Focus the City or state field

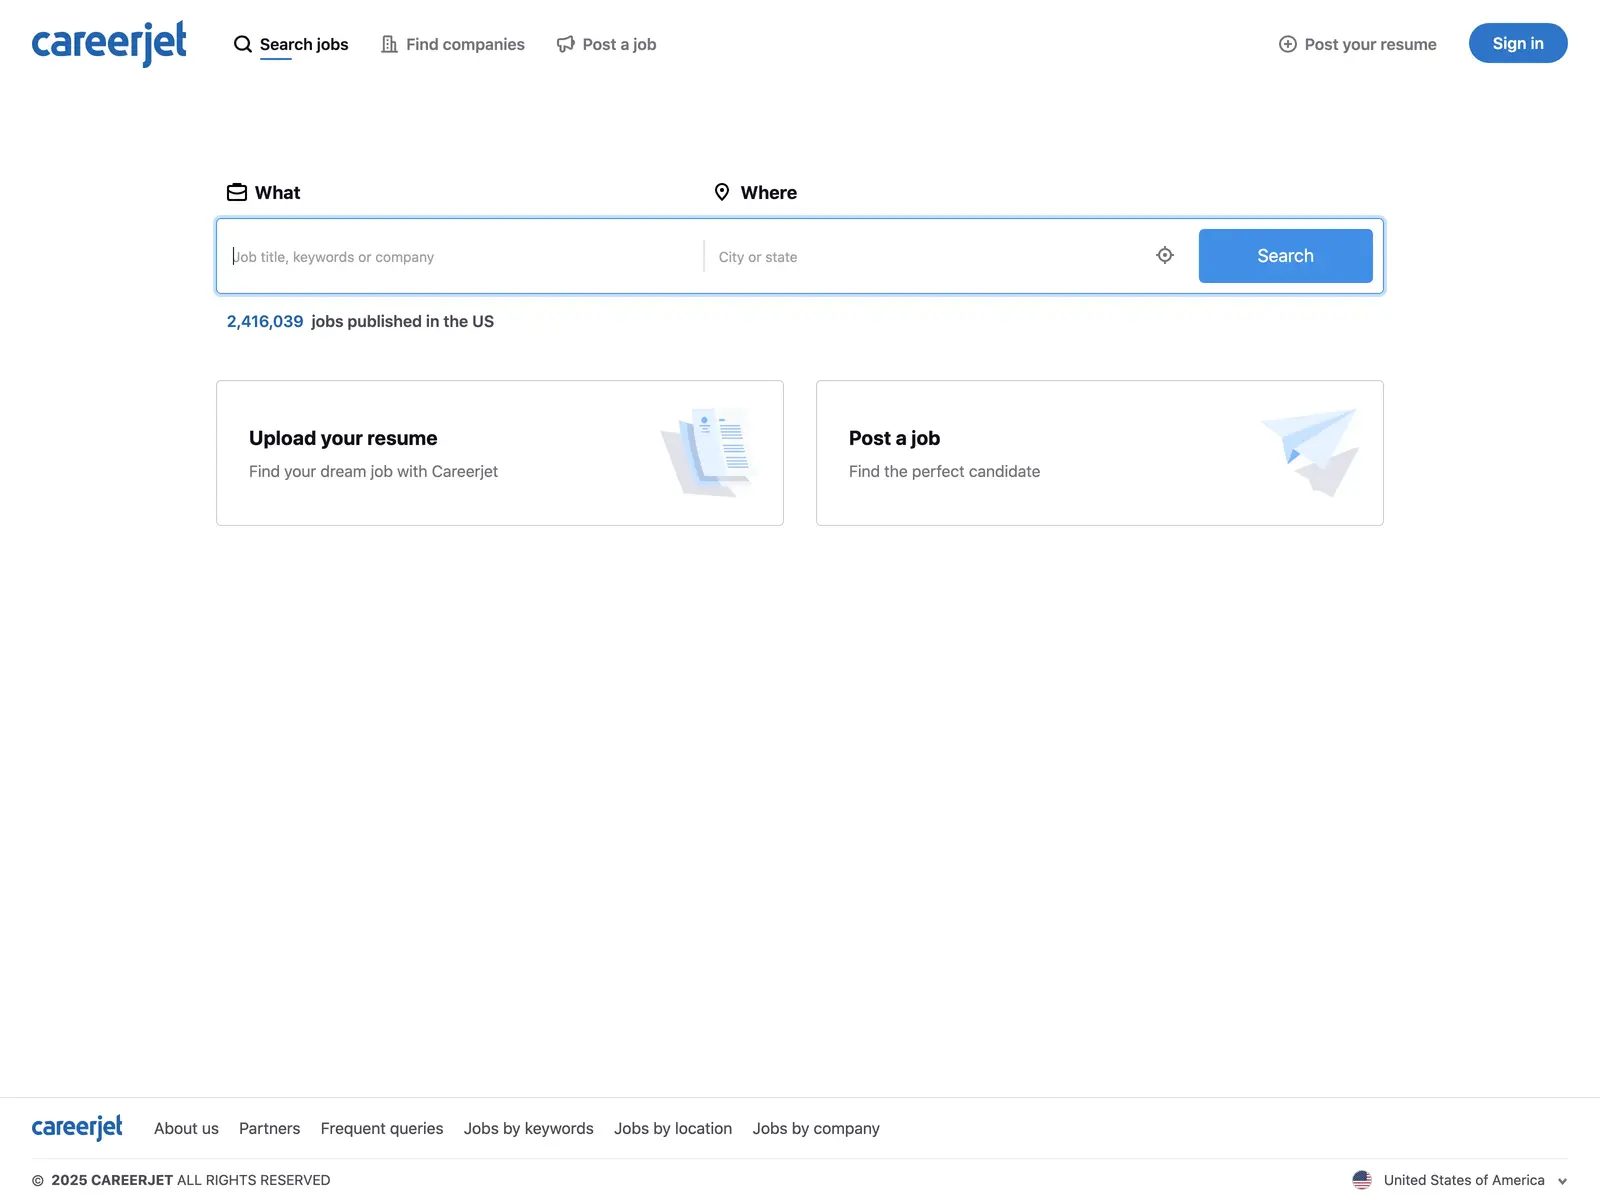coord(930,256)
